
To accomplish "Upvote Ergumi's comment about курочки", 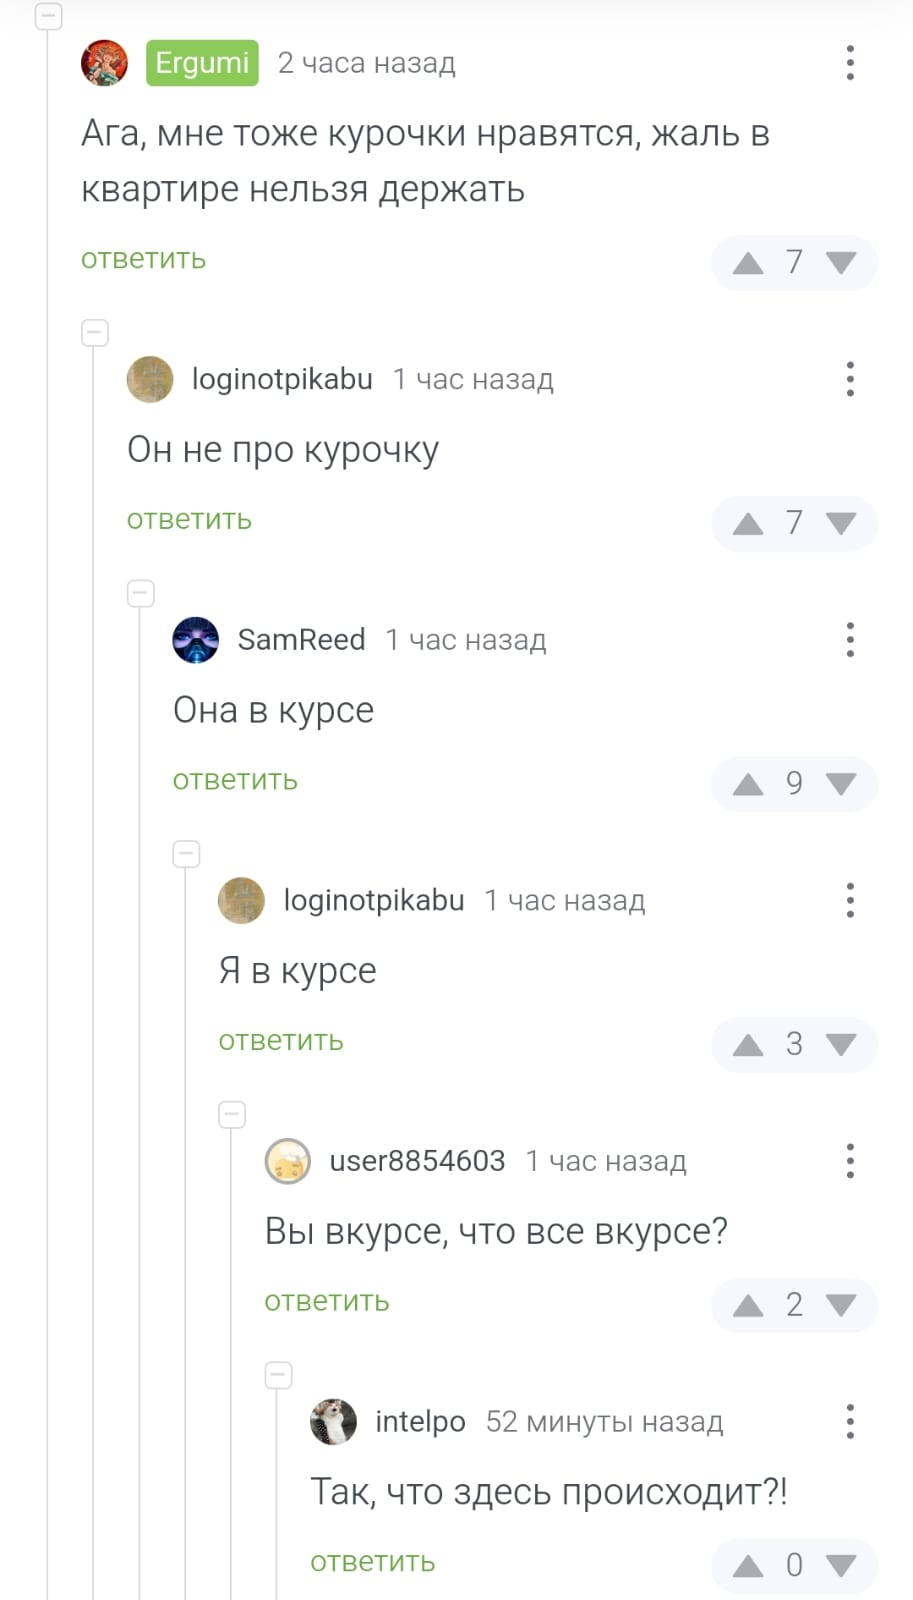I will click(x=748, y=264).
